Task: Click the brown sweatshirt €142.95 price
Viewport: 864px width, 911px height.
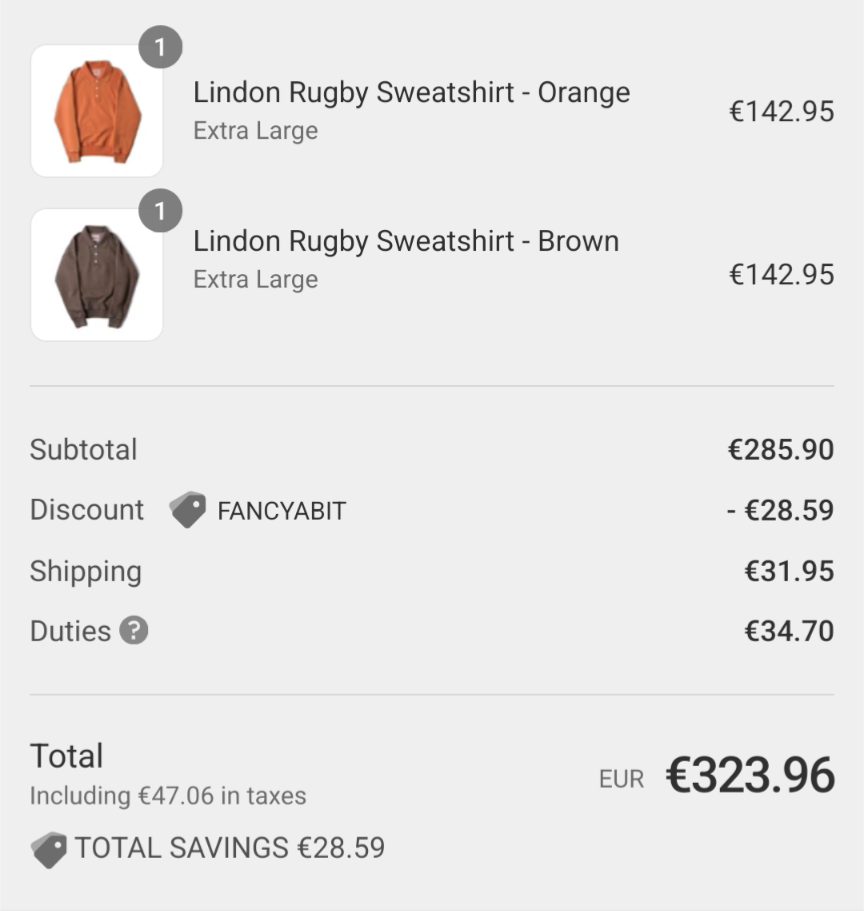Action: point(781,274)
